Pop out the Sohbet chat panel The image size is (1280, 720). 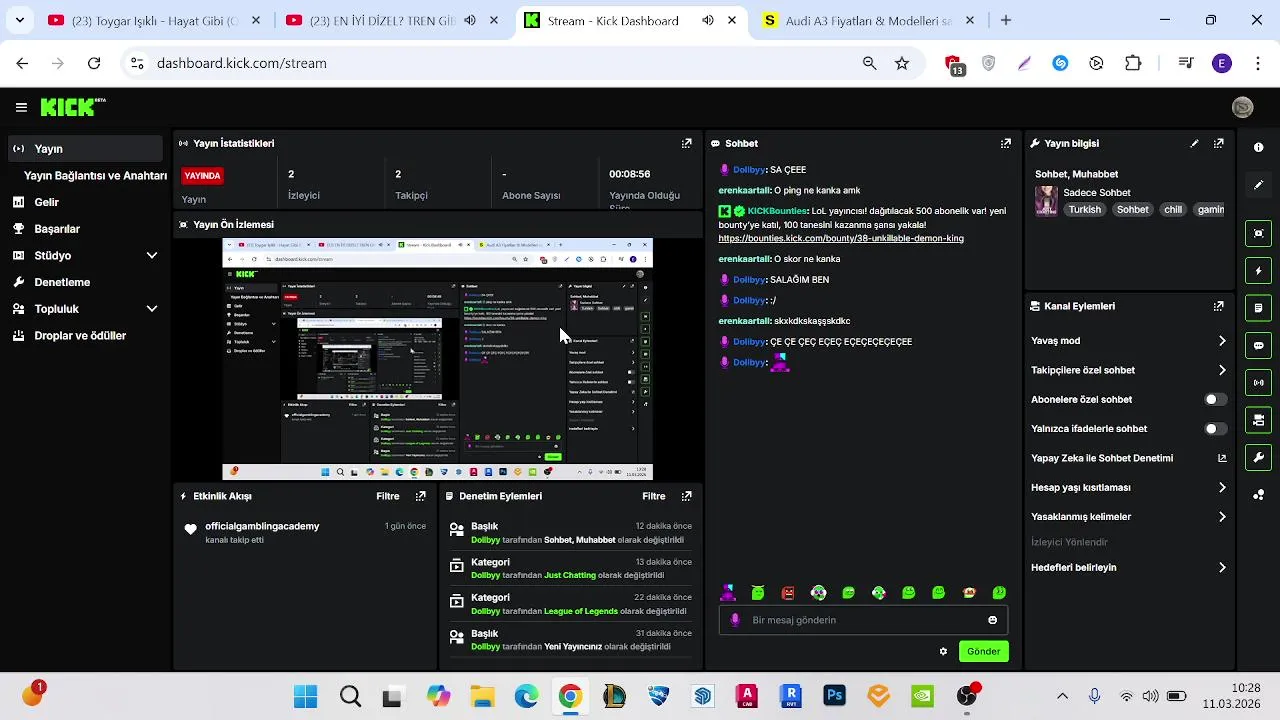(x=1006, y=143)
